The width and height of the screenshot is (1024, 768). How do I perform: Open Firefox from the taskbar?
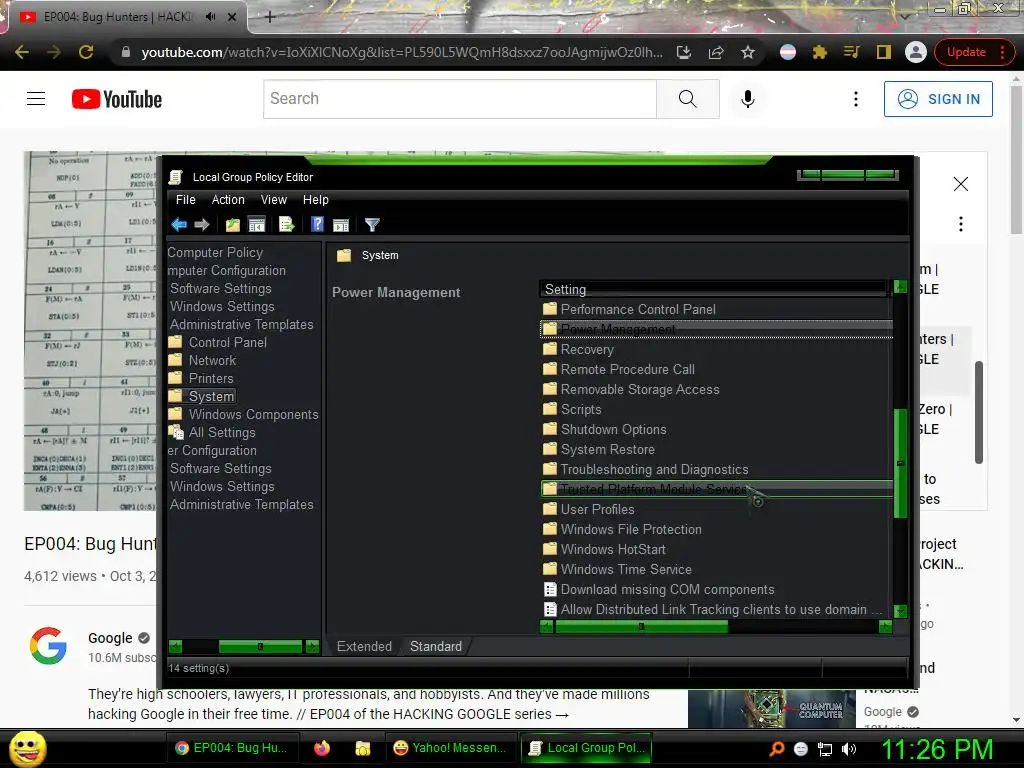coord(322,748)
